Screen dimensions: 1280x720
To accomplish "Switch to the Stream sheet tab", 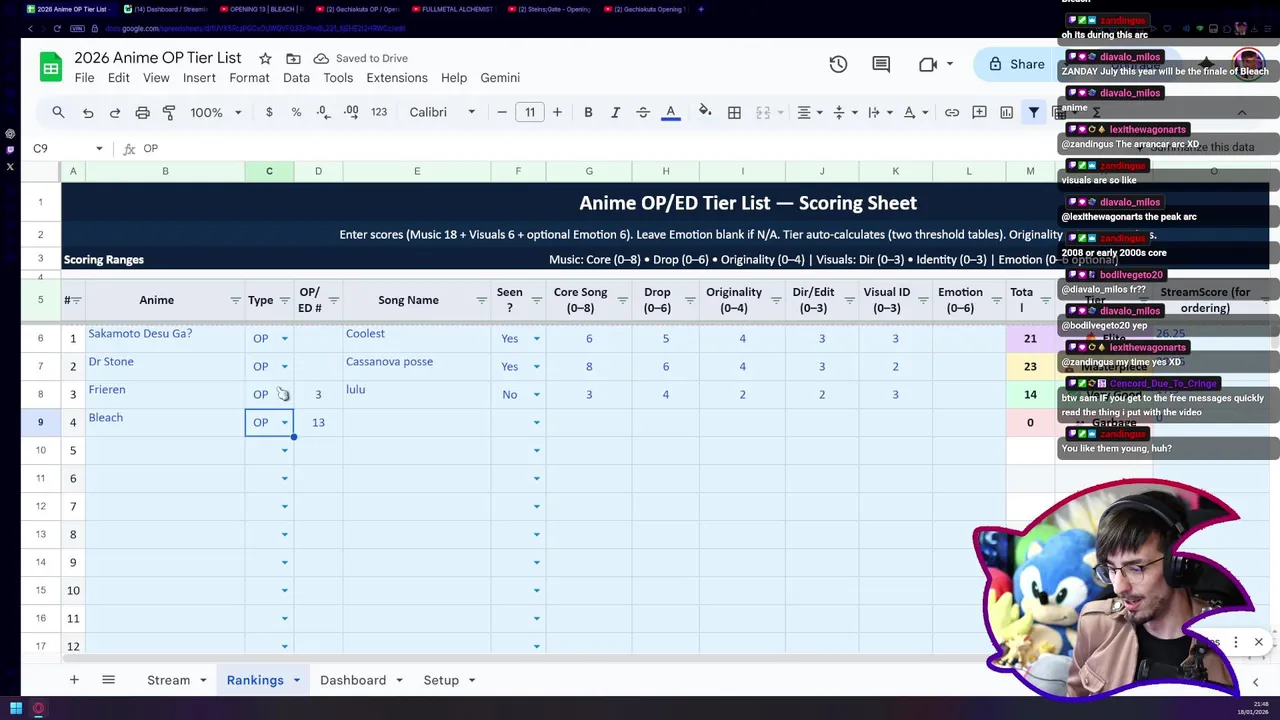I will point(168,680).
